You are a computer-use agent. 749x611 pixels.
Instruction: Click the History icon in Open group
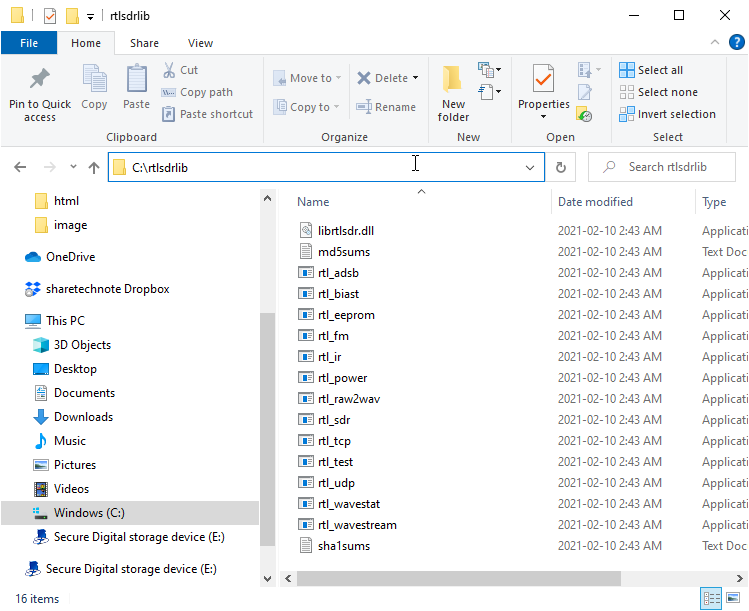pos(585,114)
